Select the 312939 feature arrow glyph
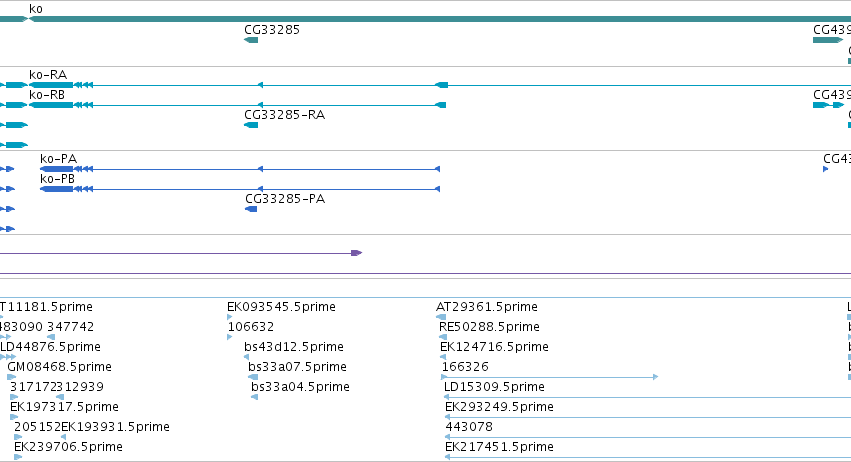 tap(60, 397)
